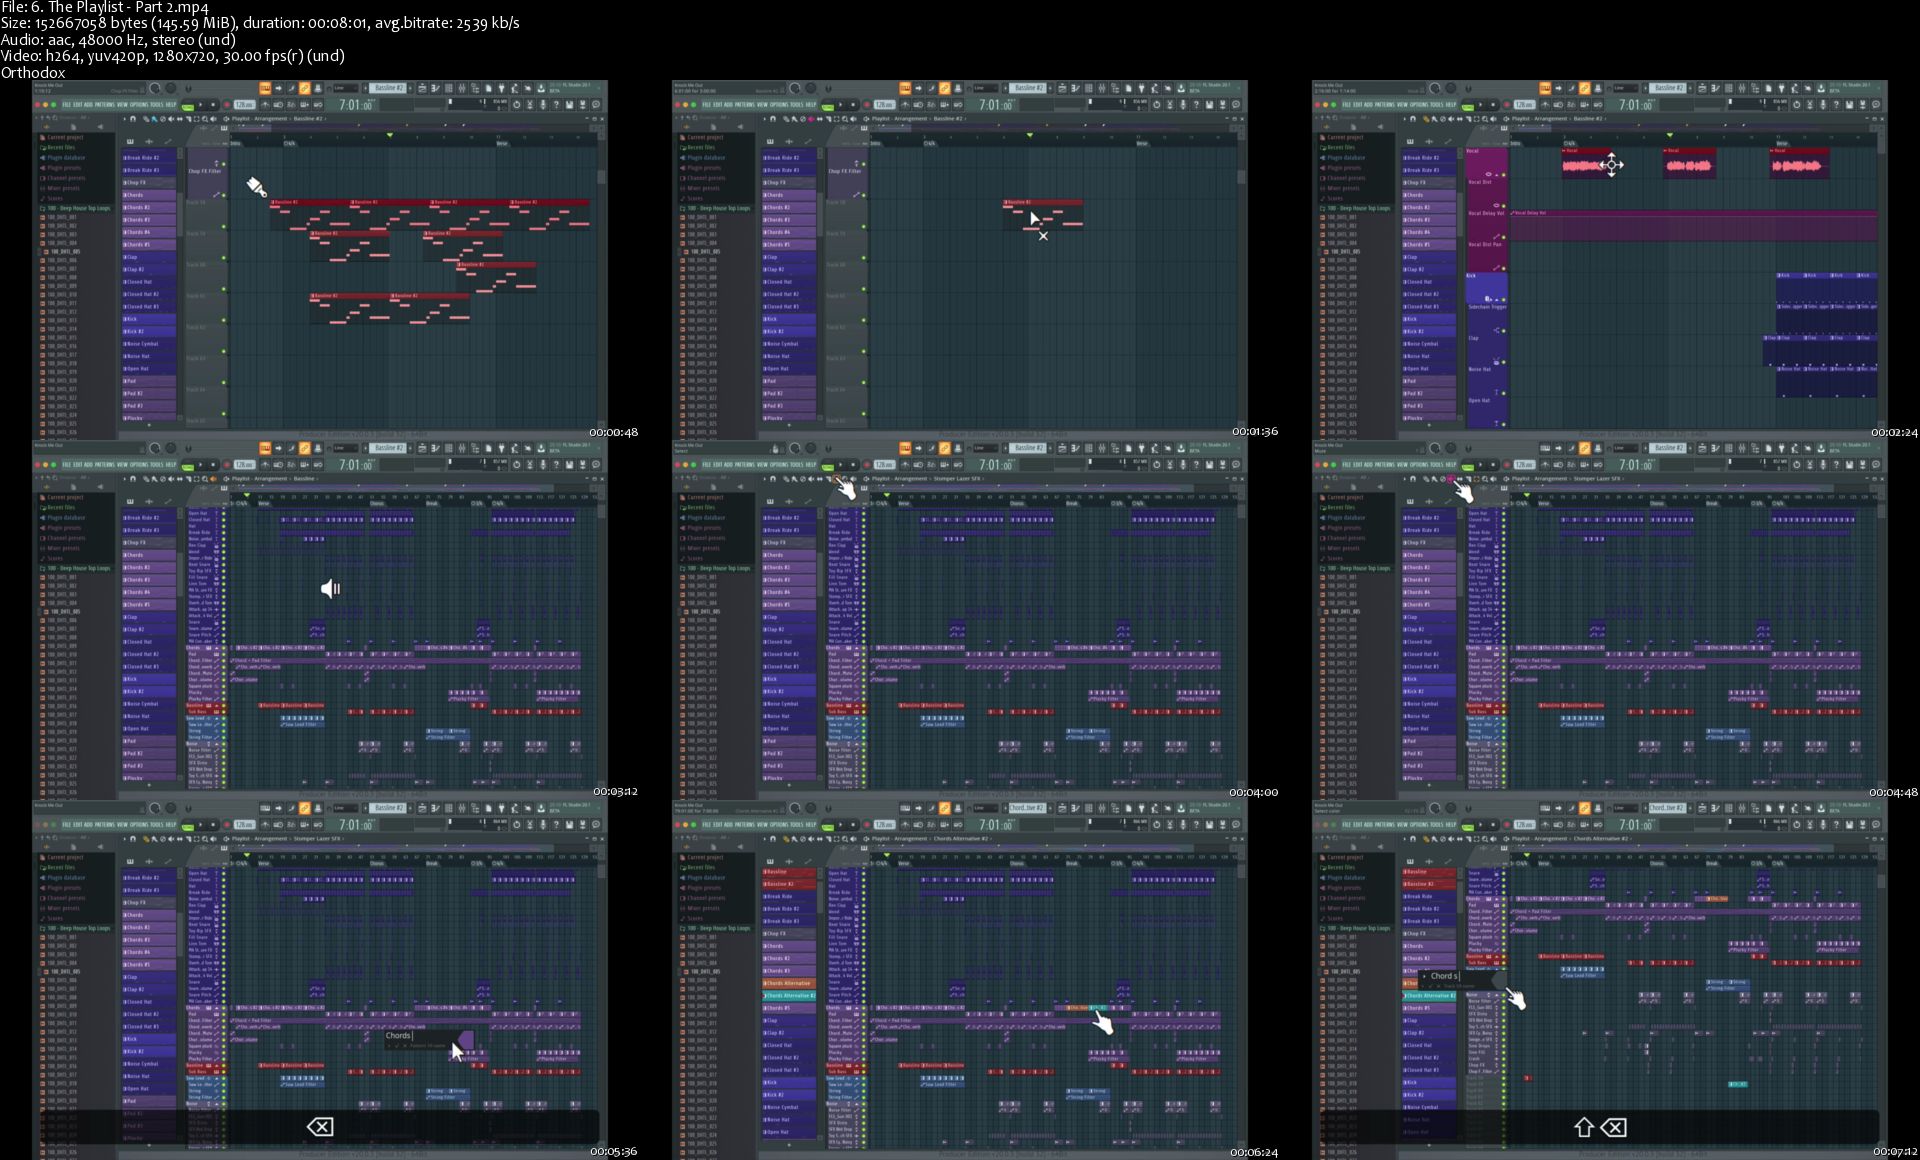Toggle the Record button in the 00:00:48 frame
Viewport: 1920px width, 1160px height.
(x=227, y=105)
